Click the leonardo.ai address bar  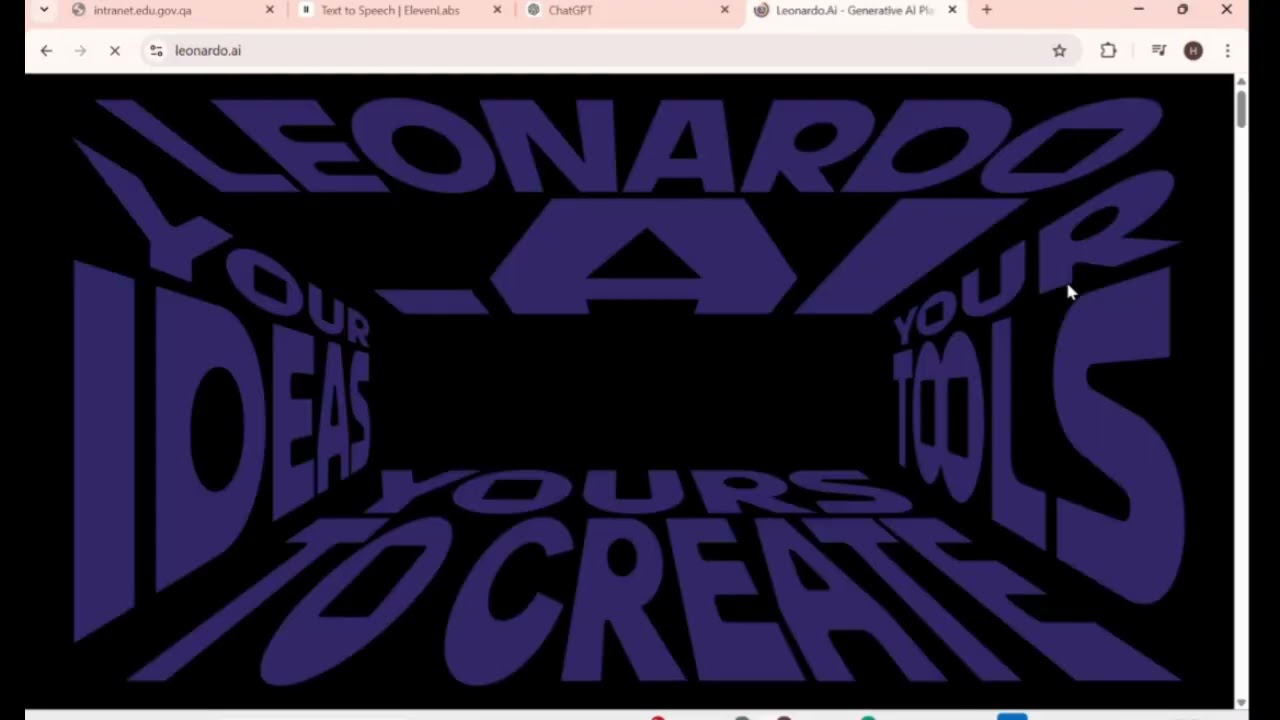[x=610, y=50]
